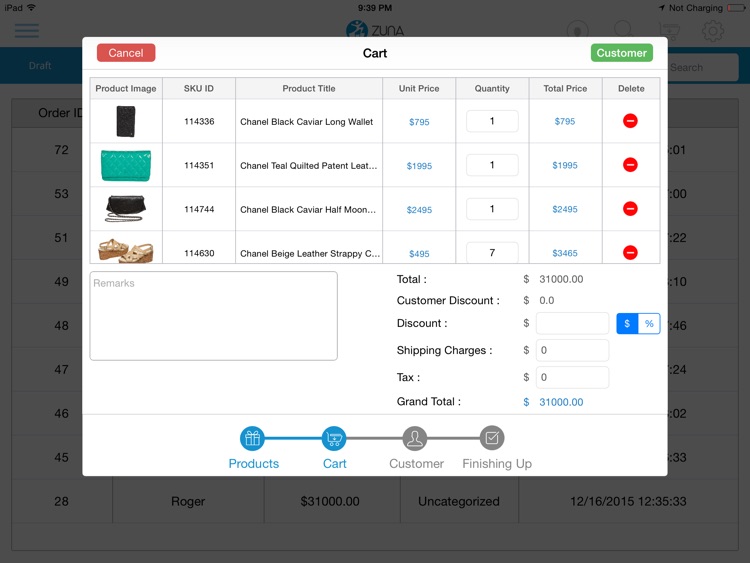This screenshot has height=563, width=750.
Task: Jump to the Finishing Up step icon
Action: [492, 438]
